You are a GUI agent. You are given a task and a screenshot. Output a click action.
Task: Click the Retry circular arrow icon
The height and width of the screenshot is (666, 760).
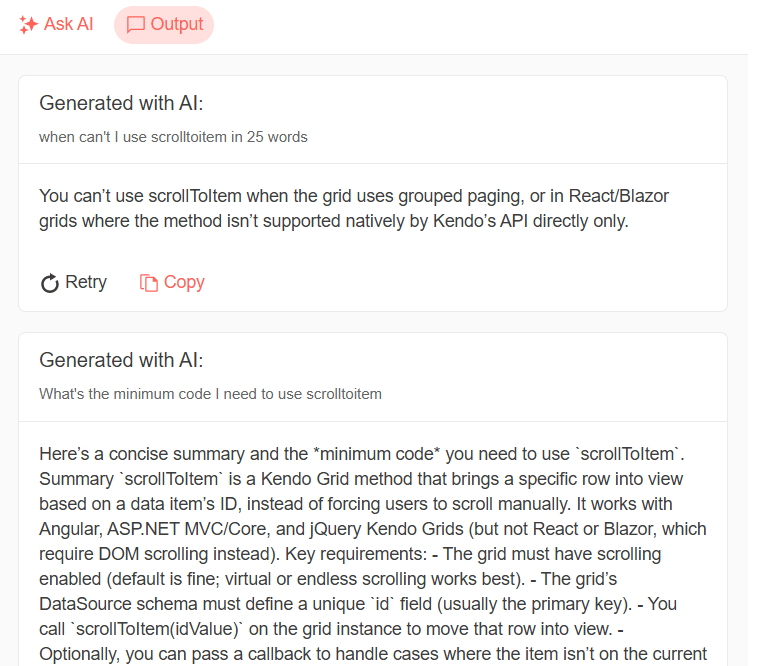point(50,283)
